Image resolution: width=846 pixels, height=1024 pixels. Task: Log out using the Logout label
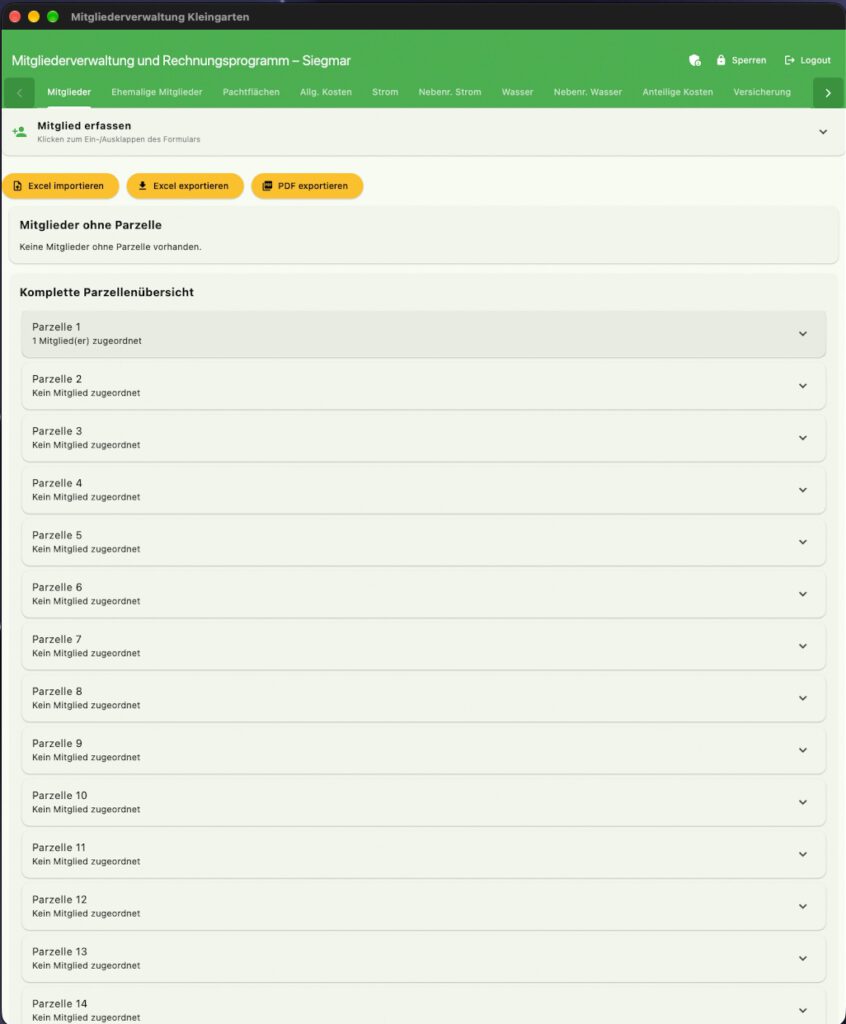pos(815,60)
